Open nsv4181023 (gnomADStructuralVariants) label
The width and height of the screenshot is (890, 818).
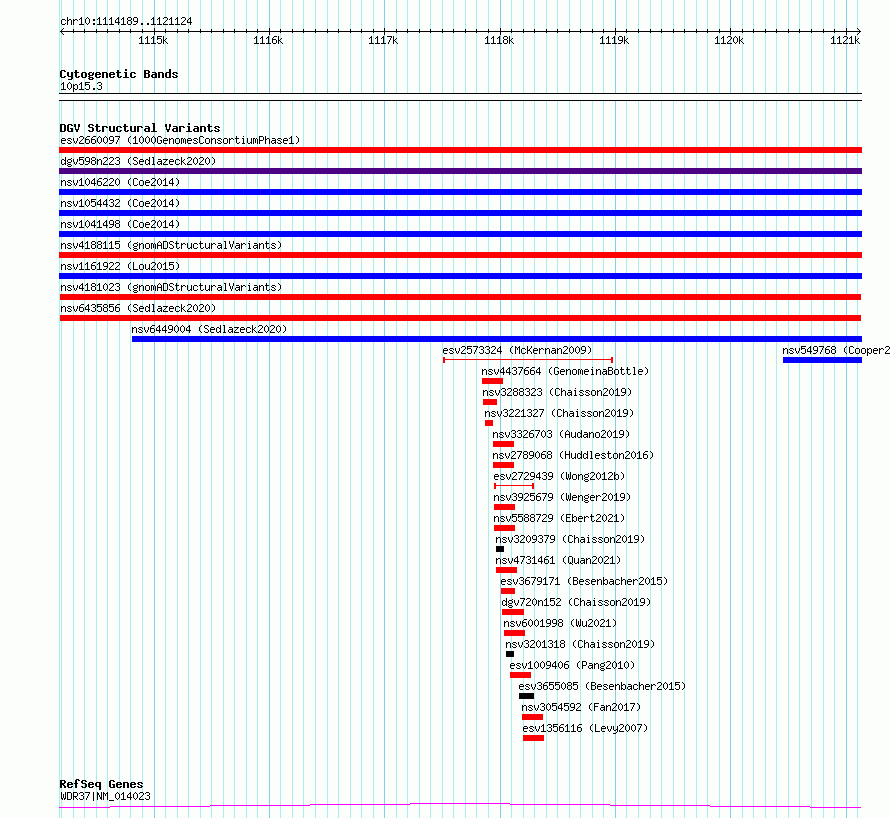click(171, 287)
